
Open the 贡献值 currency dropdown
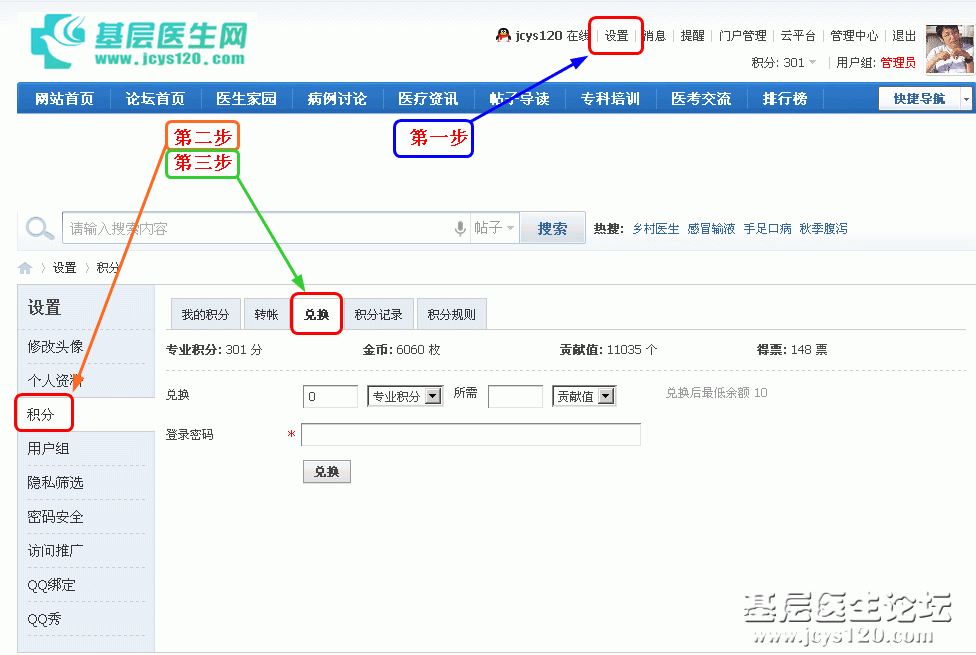click(x=608, y=396)
